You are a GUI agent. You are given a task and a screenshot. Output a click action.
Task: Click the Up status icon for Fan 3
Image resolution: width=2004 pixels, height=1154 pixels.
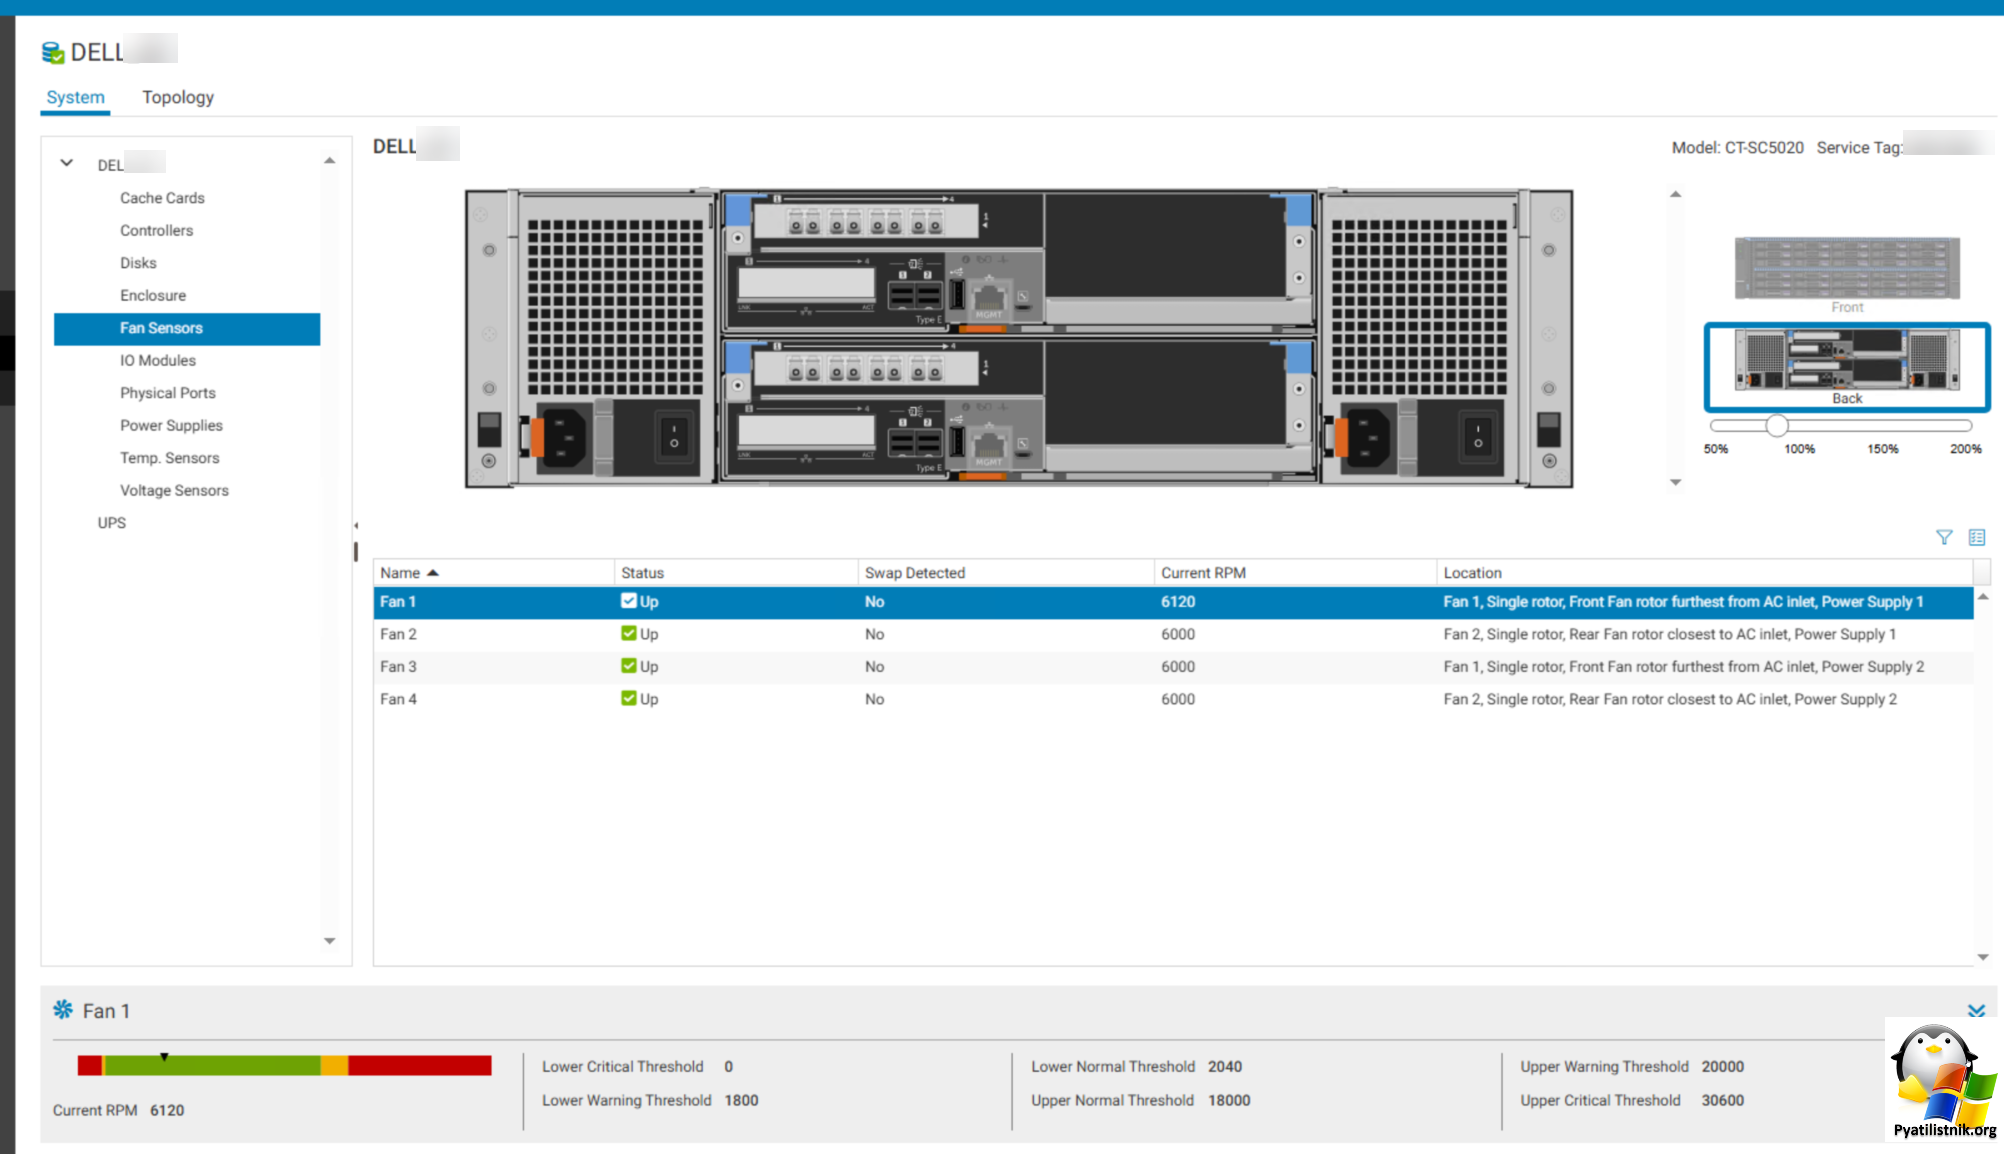click(x=629, y=666)
